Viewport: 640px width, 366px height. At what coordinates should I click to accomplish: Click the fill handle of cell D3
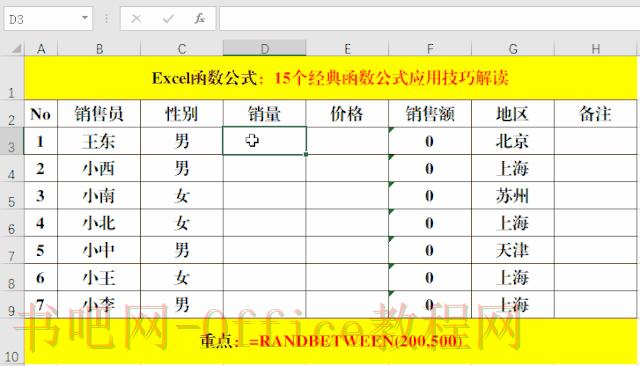[306, 154]
